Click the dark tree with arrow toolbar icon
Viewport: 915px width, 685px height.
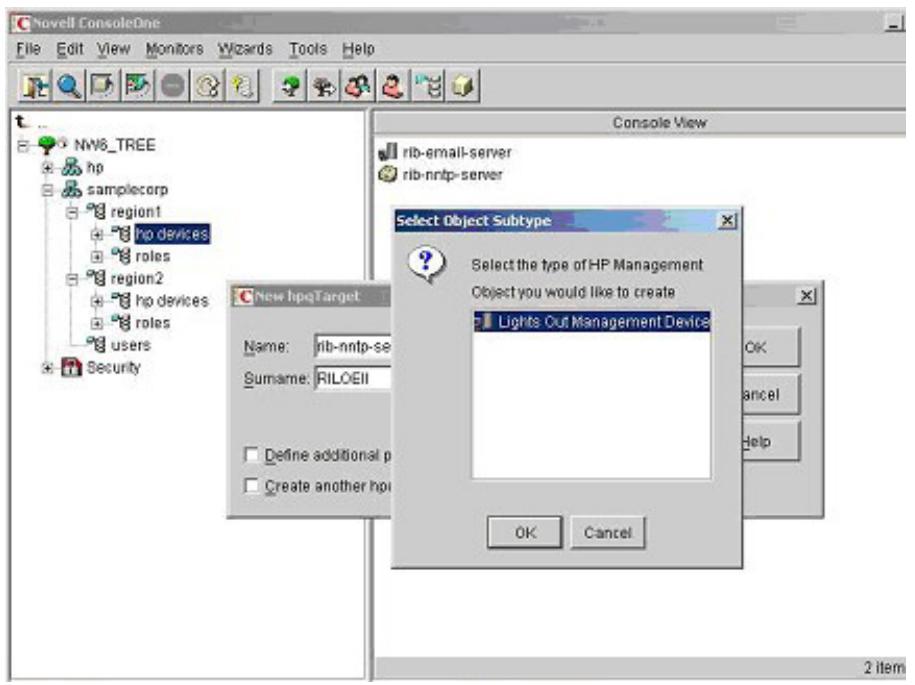[x=324, y=86]
